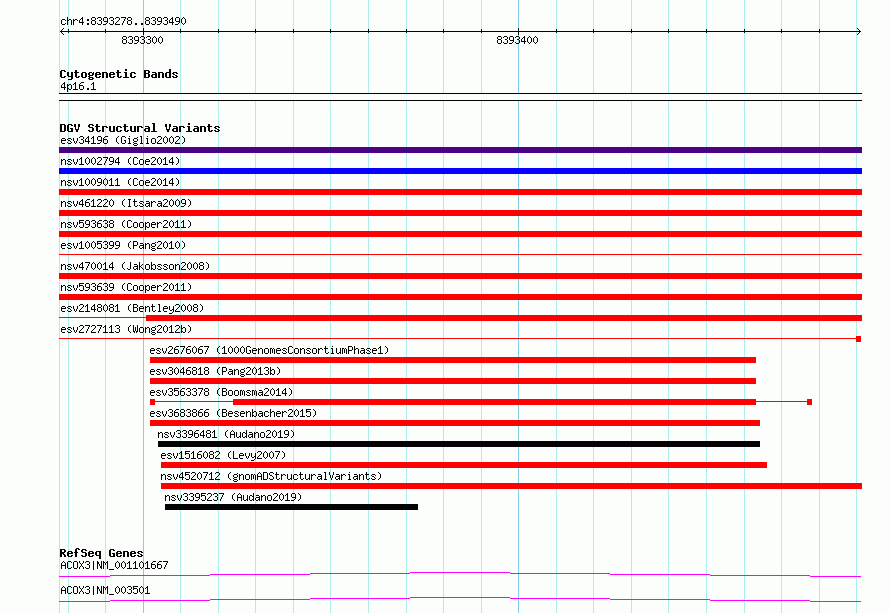Click the esv3563378 right outer end marker

(809, 402)
